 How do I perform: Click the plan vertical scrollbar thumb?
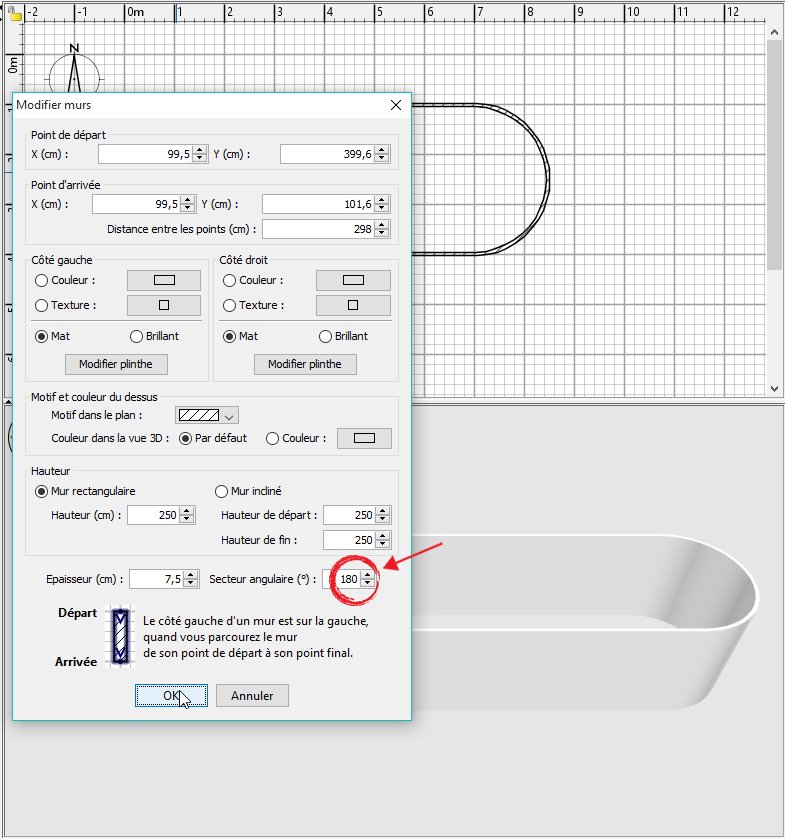click(774, 155)
